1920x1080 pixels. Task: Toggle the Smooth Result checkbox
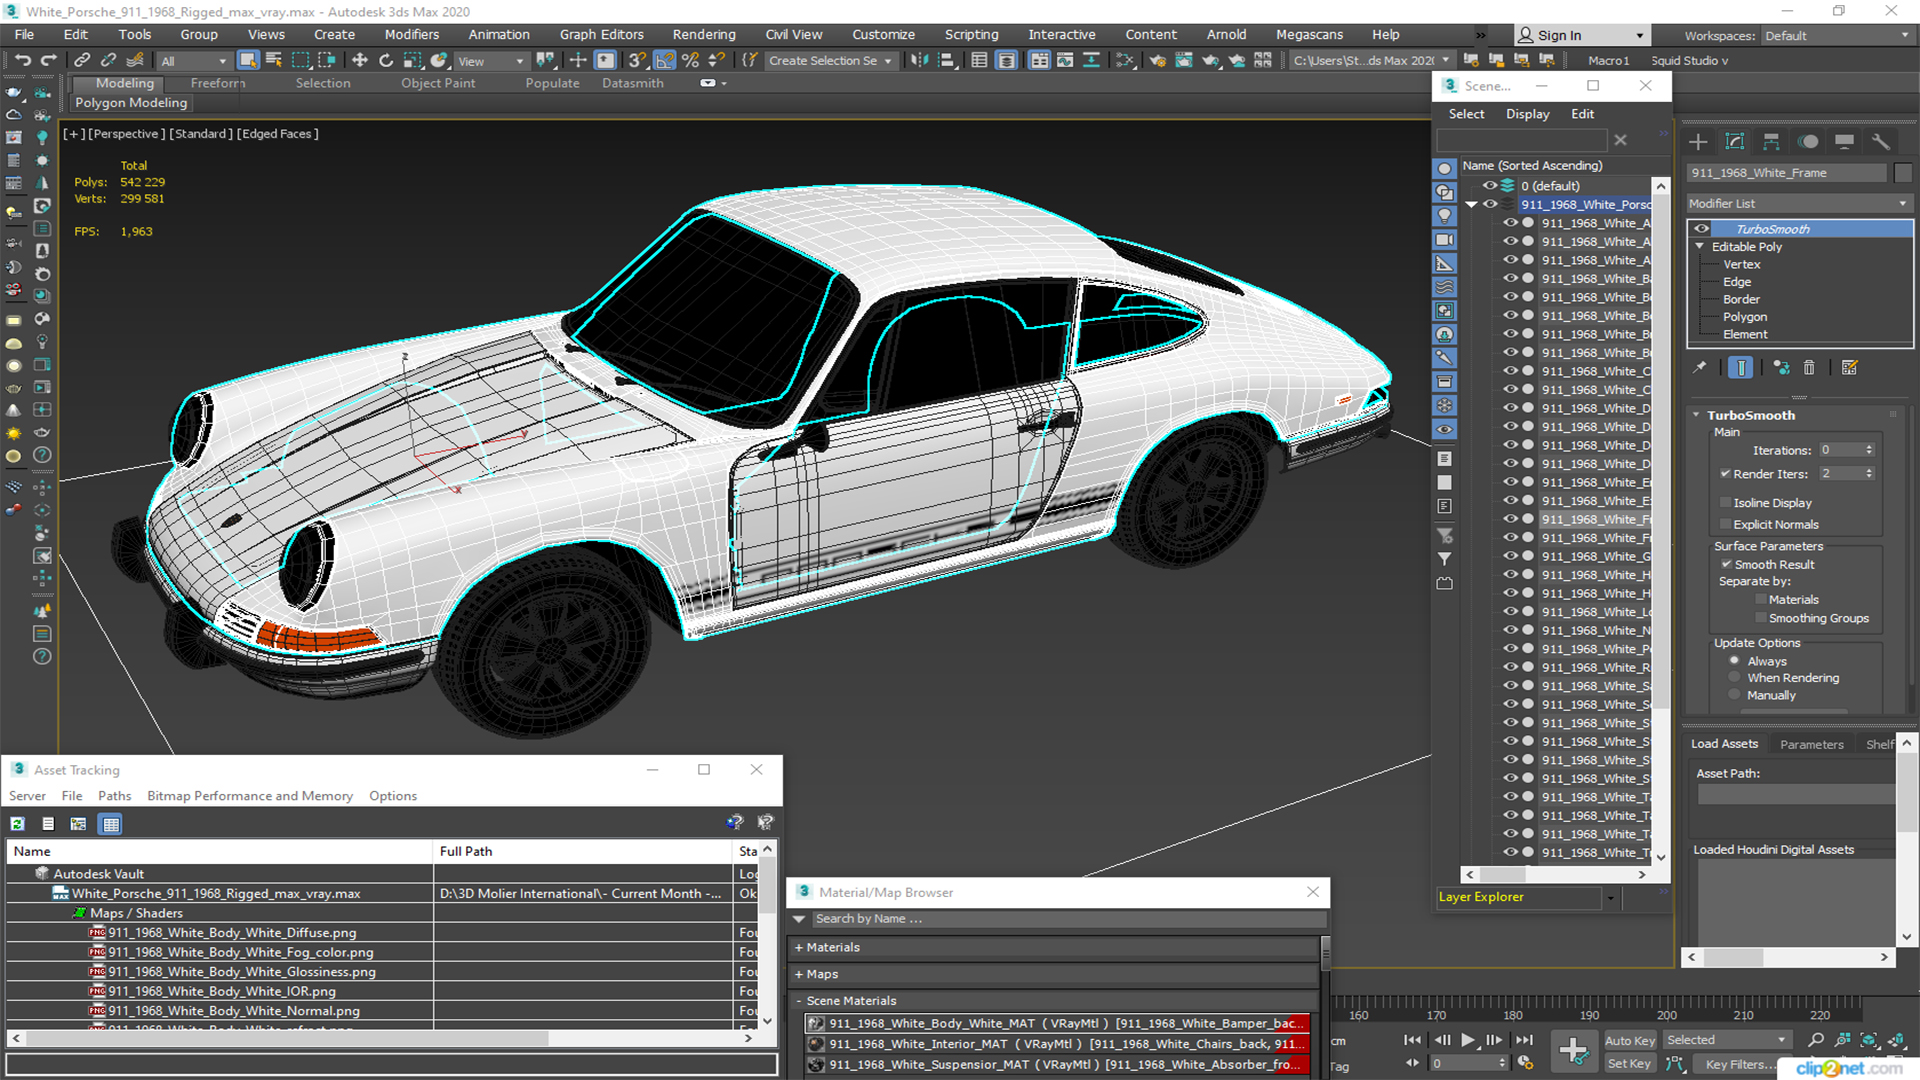1726,565
